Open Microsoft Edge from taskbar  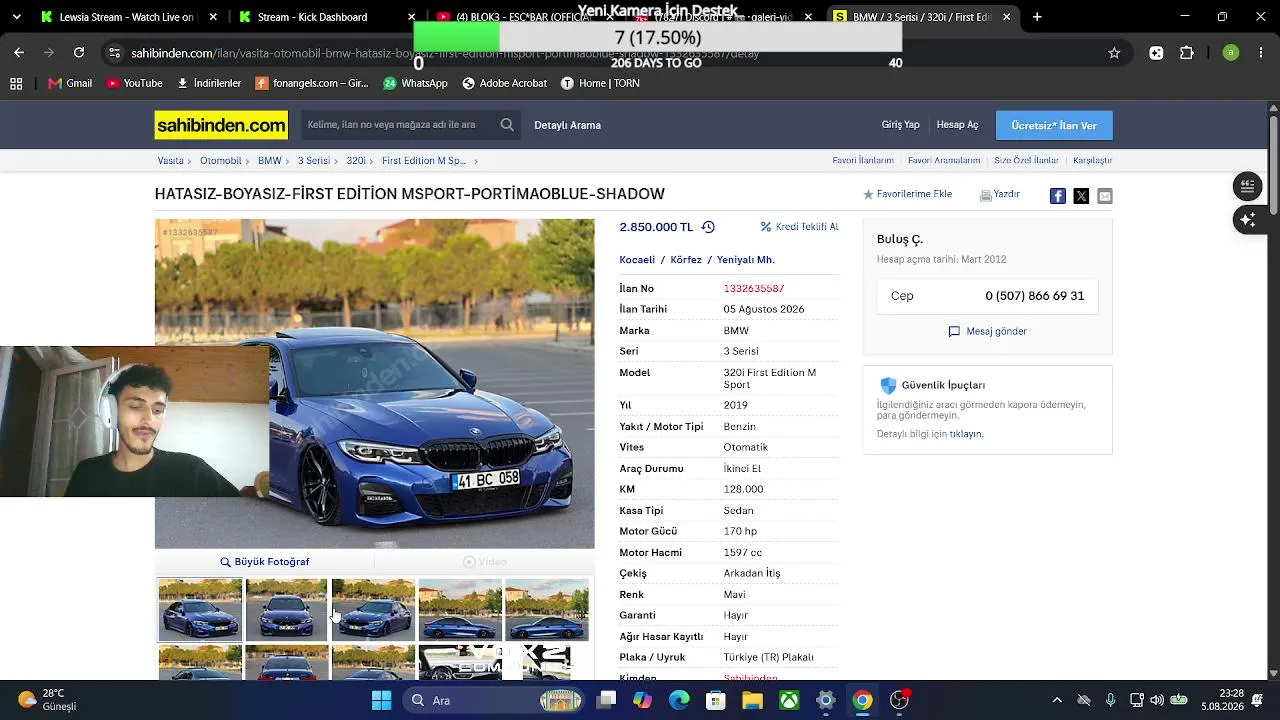pos(679,700)
